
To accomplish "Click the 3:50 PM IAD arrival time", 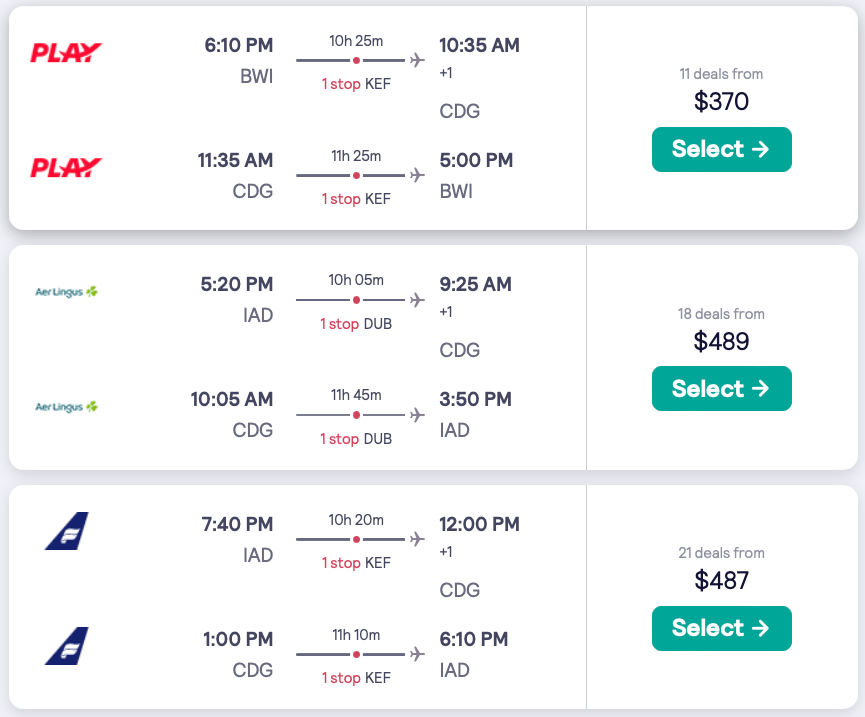I will (475, 399).
